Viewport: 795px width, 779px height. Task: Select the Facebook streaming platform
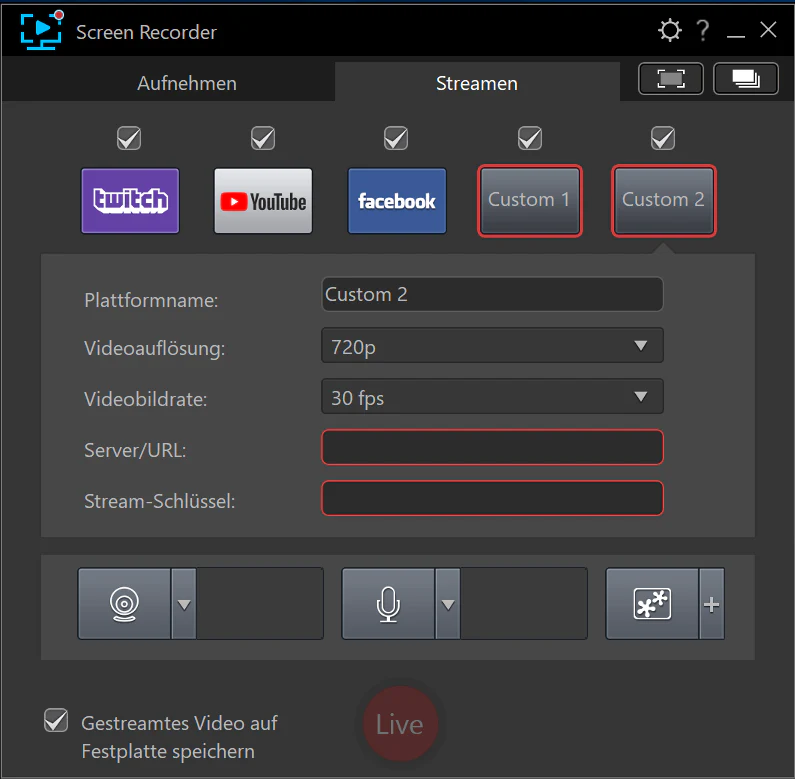(x=397, y=201)
